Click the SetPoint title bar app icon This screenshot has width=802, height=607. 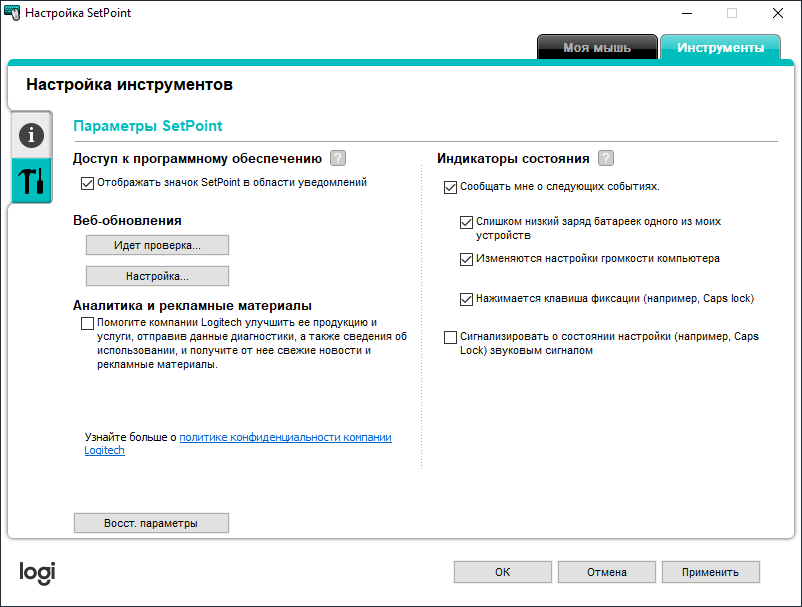pyautogui.click(x=12, y=13)
